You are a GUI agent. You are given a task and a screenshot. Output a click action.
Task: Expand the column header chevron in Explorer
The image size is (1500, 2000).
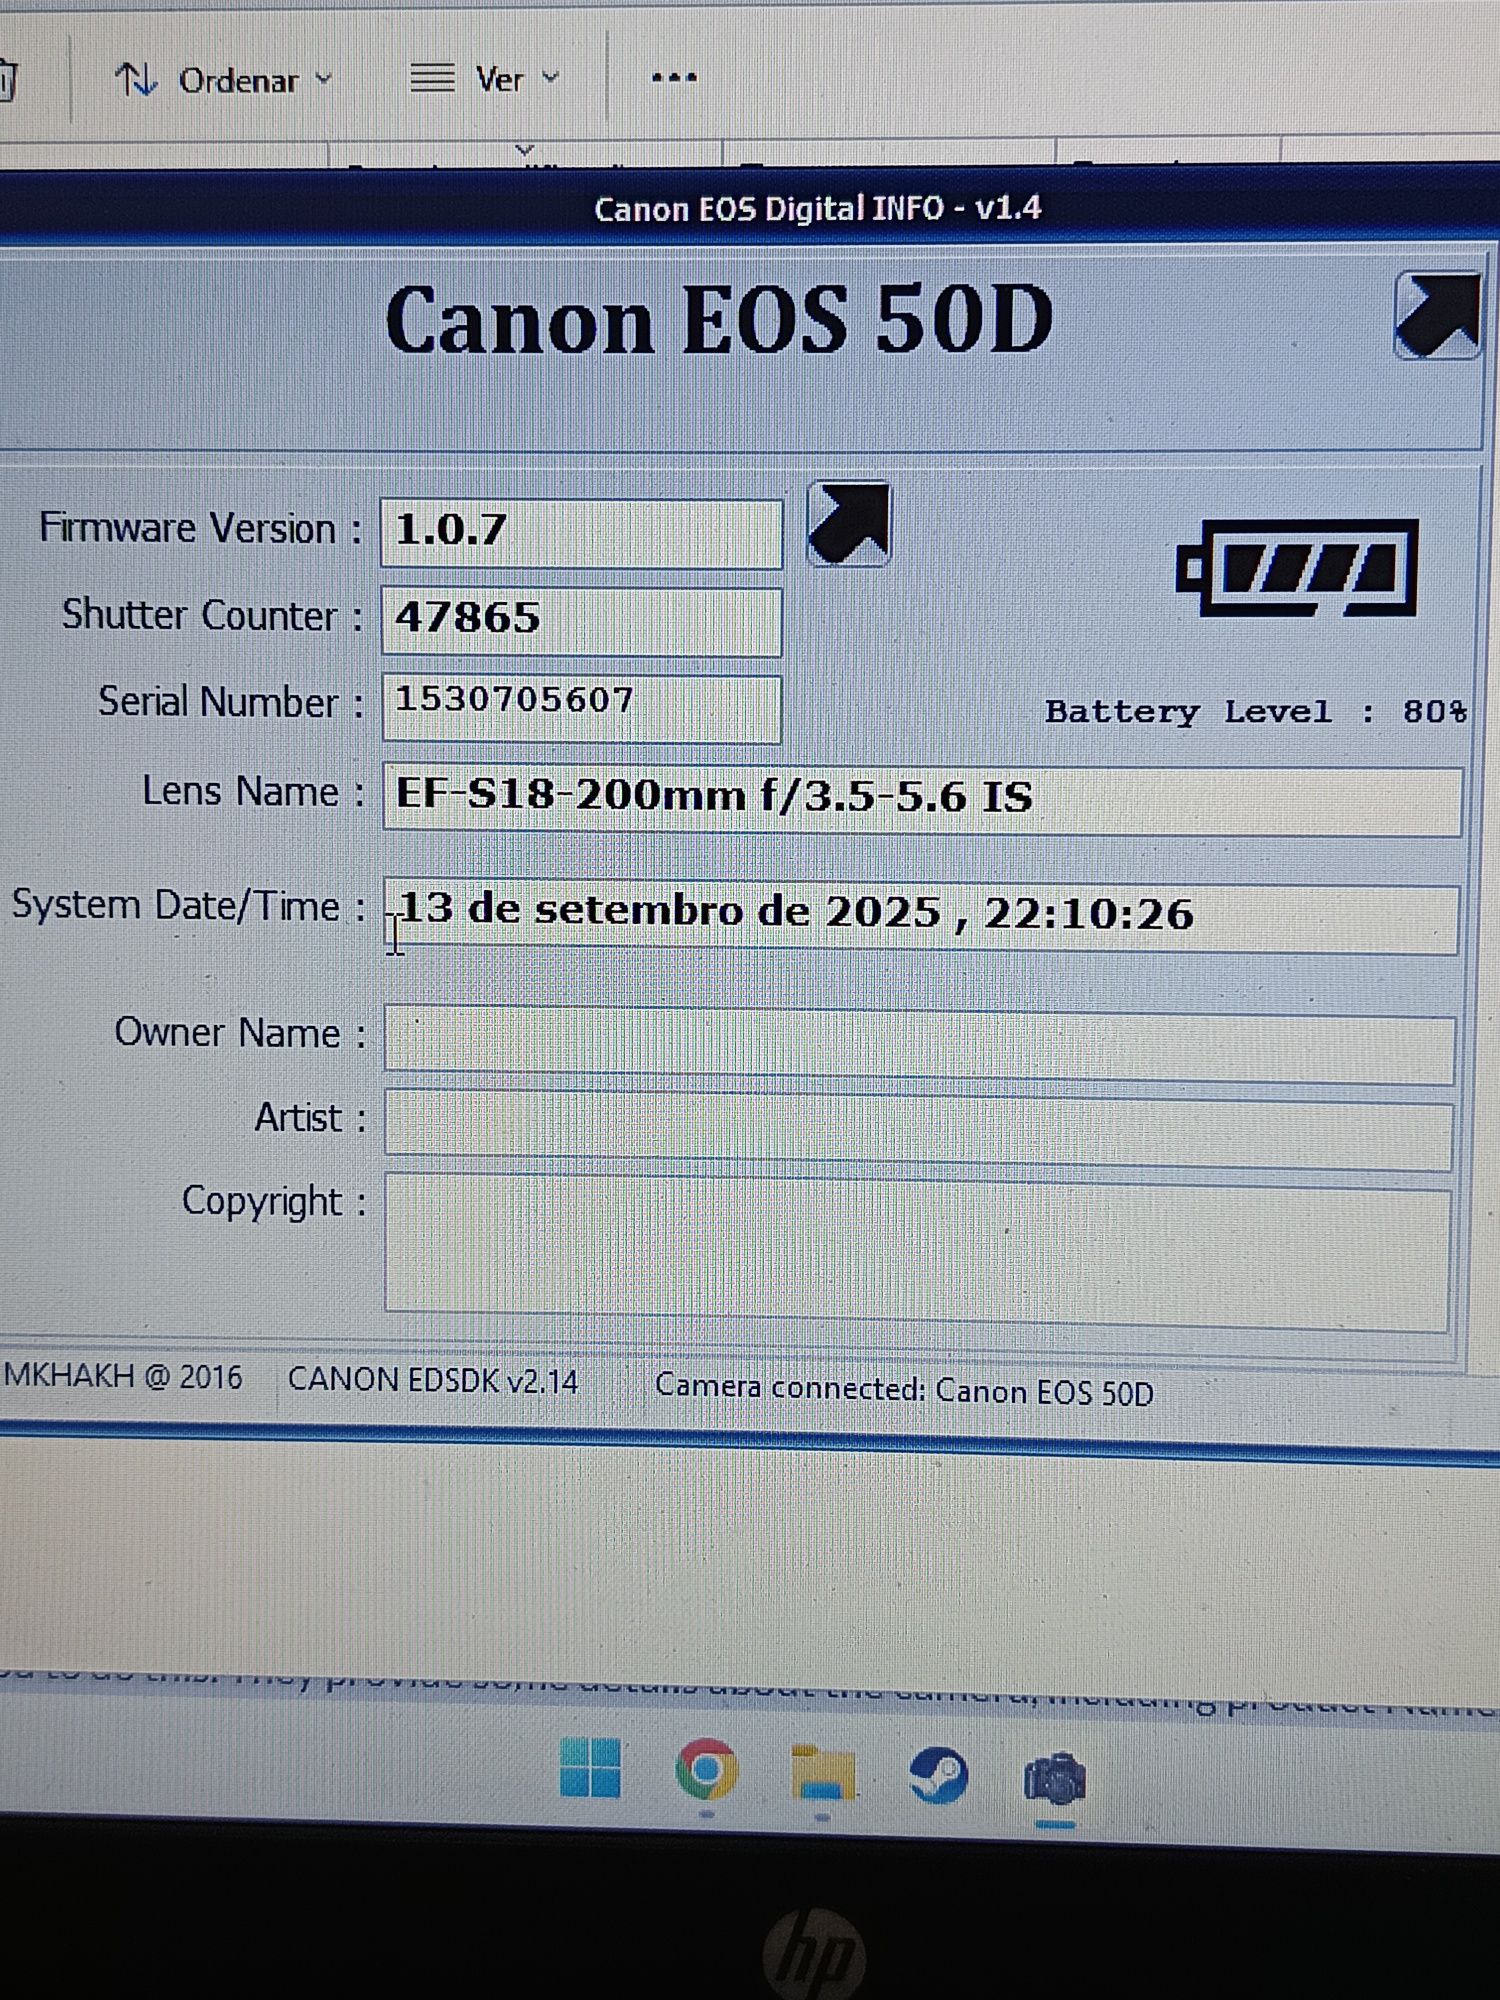(x=524, y=150)
